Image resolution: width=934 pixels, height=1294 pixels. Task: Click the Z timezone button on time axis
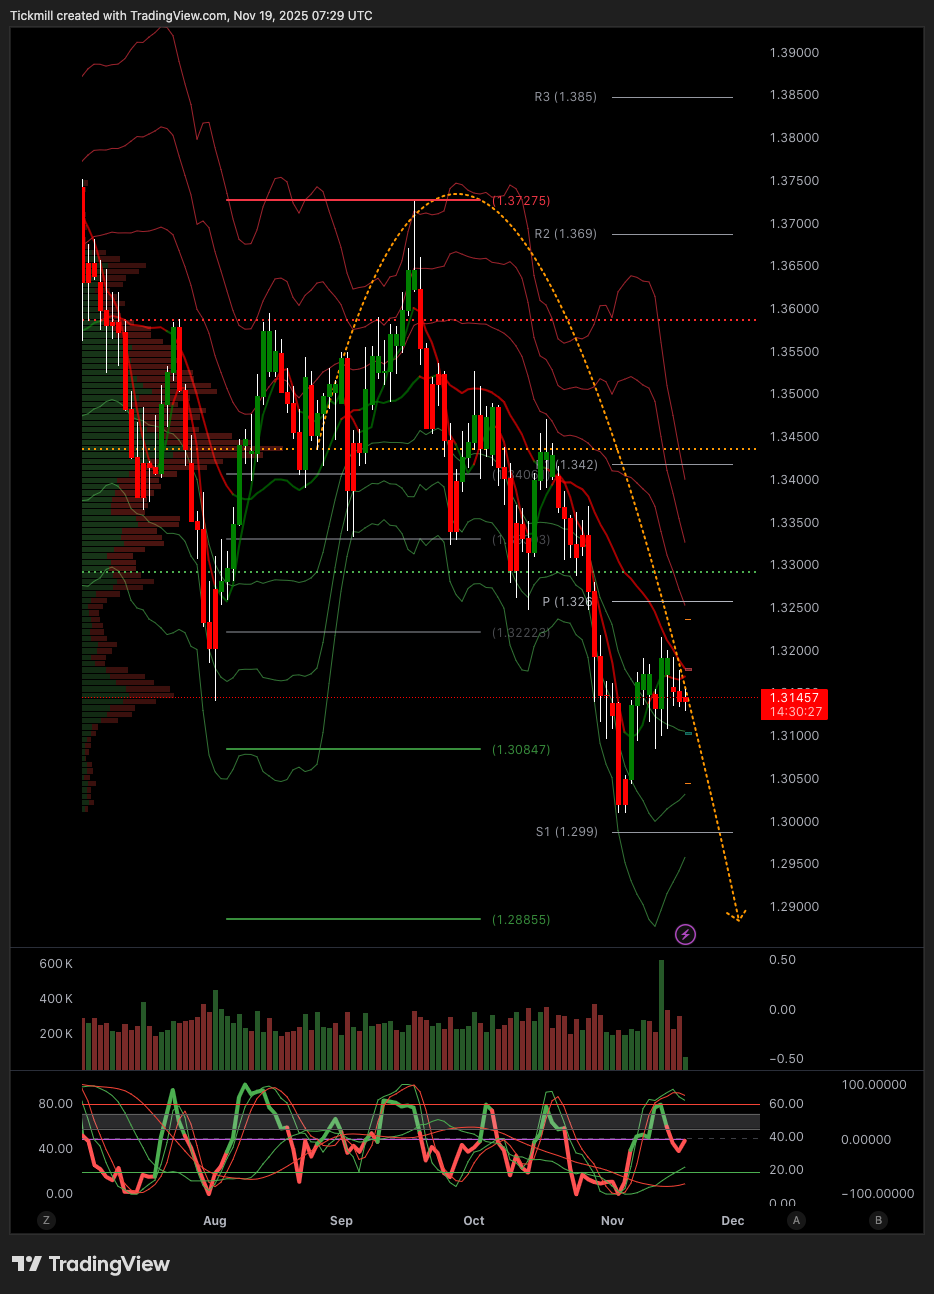[x=45, y=1220]
